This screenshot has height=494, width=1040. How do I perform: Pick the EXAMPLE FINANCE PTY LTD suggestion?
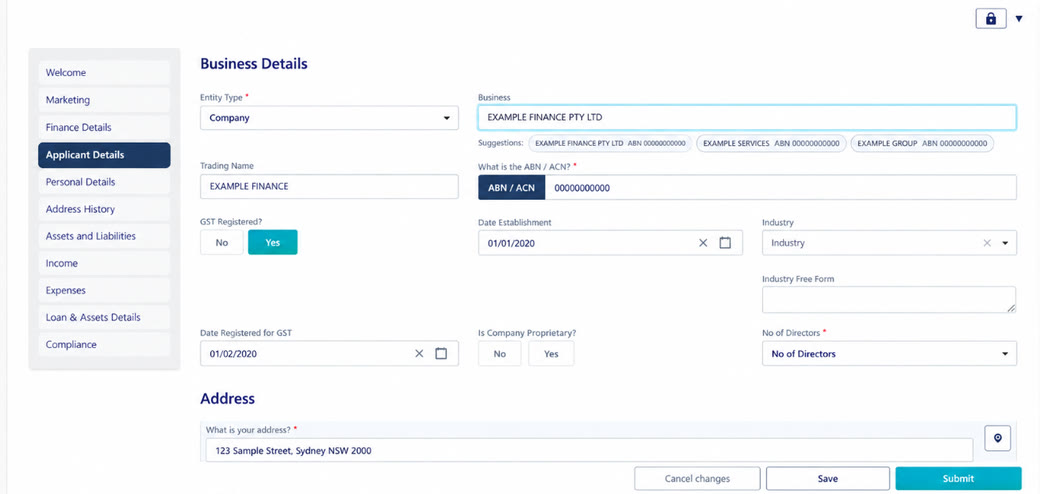click(x=610, y=143)
